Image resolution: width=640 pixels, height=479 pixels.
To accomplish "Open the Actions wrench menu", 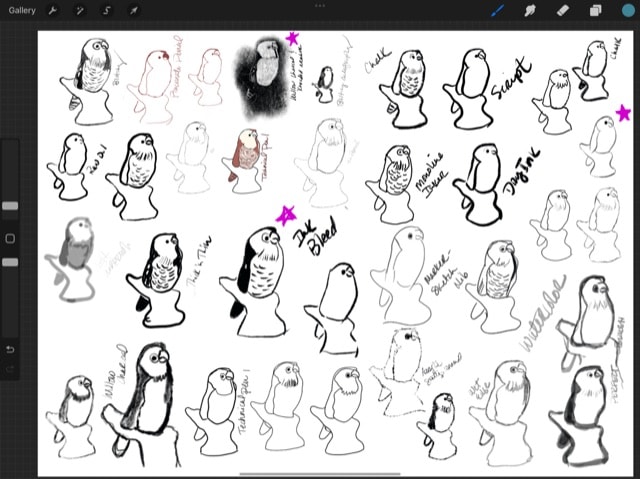I will click(x=52, y=11).
